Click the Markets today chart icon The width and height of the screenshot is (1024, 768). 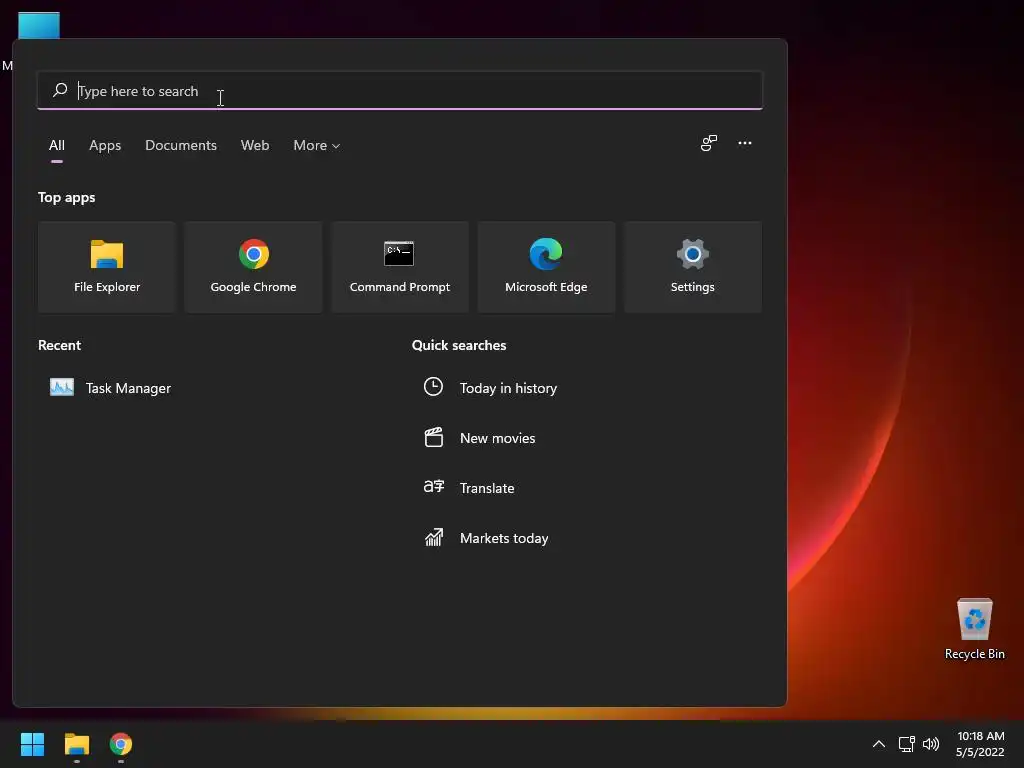click(x=434, y=537)
